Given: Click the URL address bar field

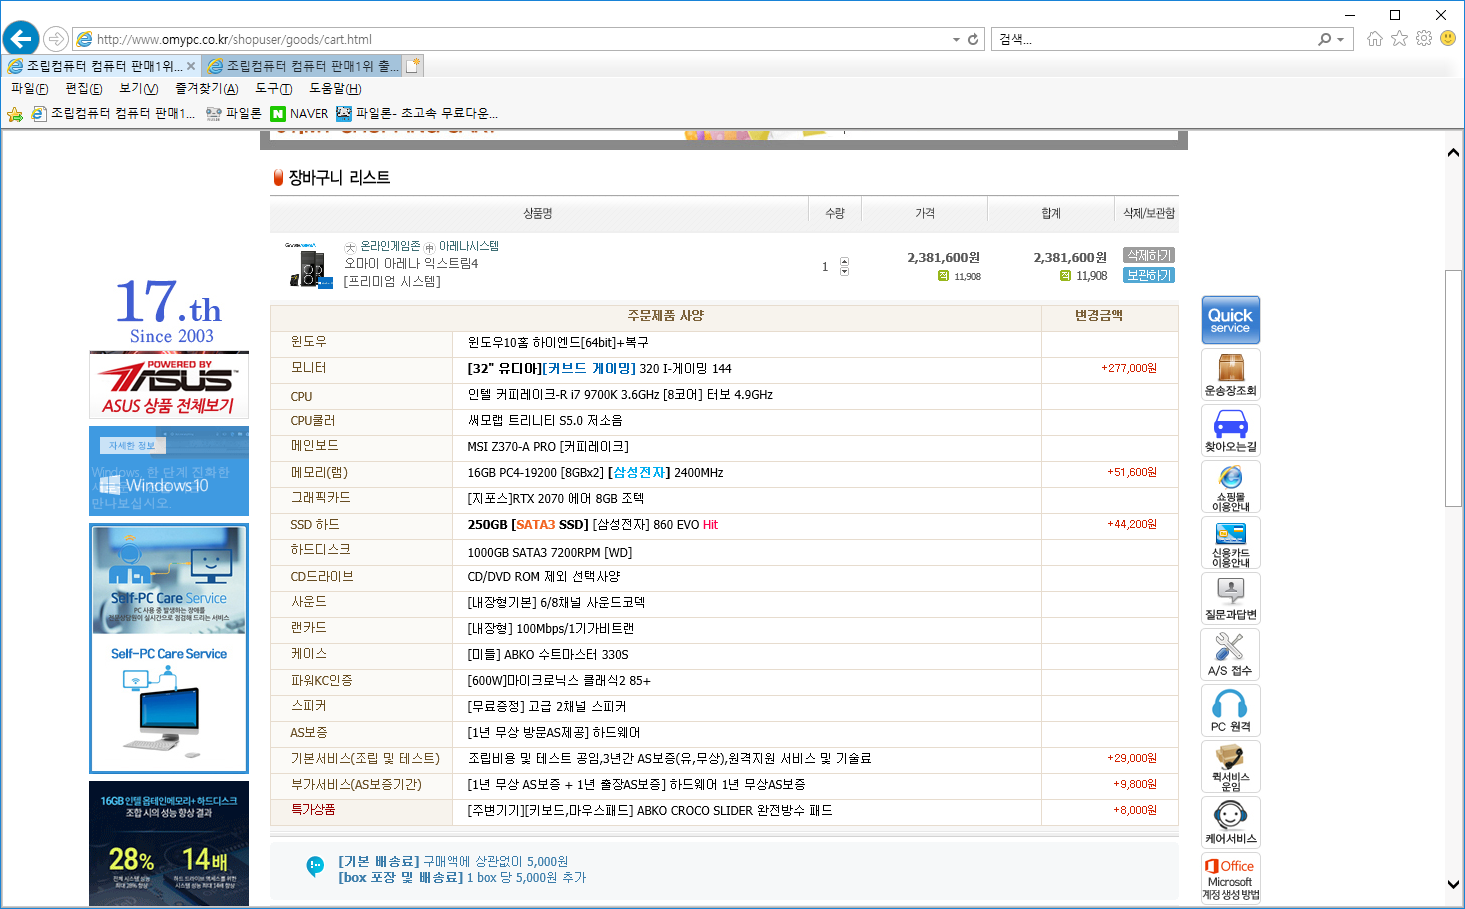Looking at the screenshot, I should point(510,39).
